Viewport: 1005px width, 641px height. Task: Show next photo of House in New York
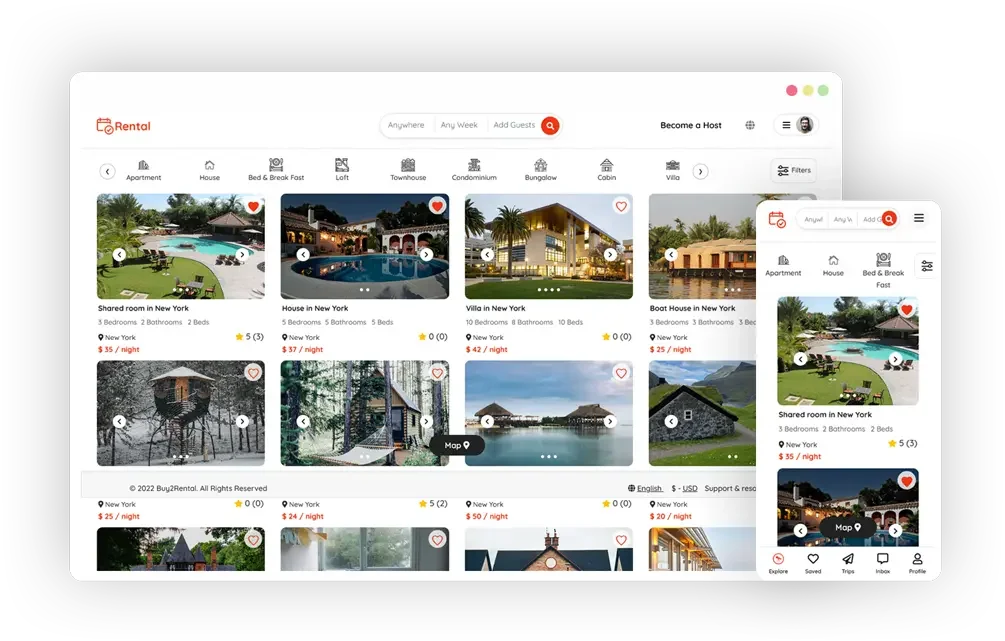425,255
